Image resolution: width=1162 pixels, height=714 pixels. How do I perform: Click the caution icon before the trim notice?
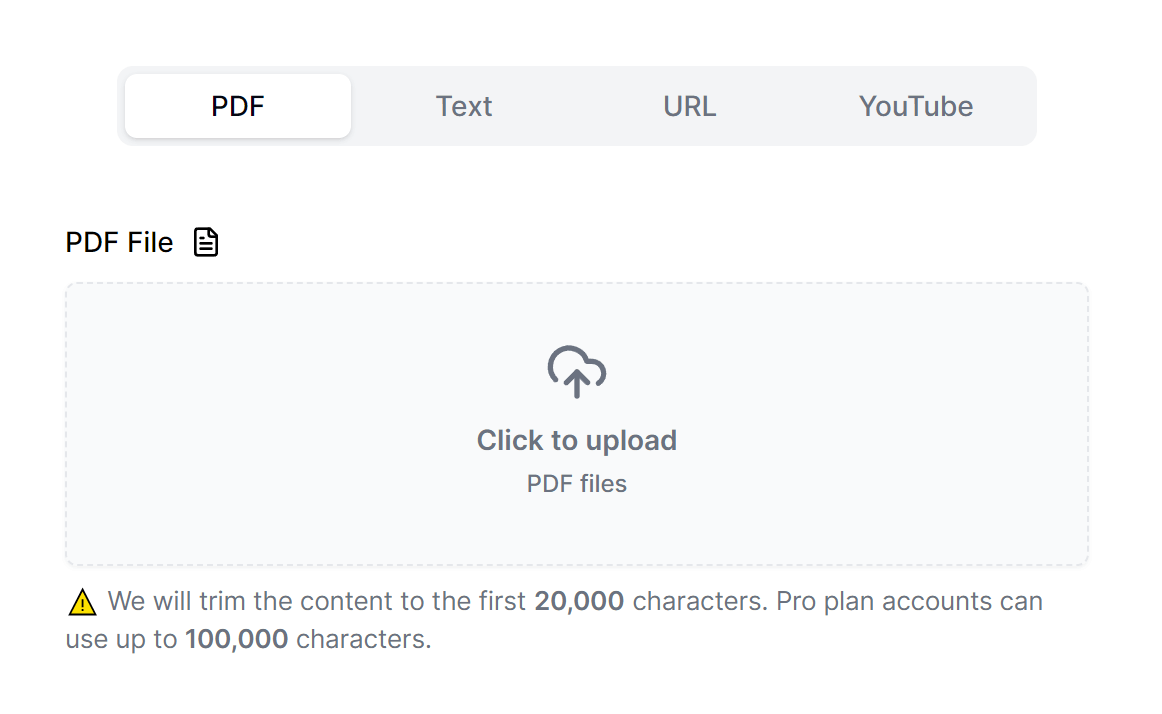coord(81,600)
